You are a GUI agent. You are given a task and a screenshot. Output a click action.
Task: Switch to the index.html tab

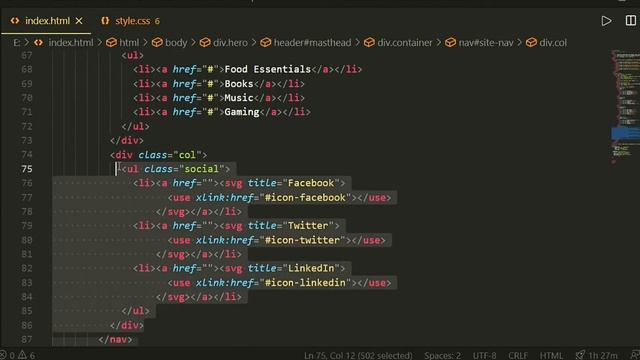point(47,21)
